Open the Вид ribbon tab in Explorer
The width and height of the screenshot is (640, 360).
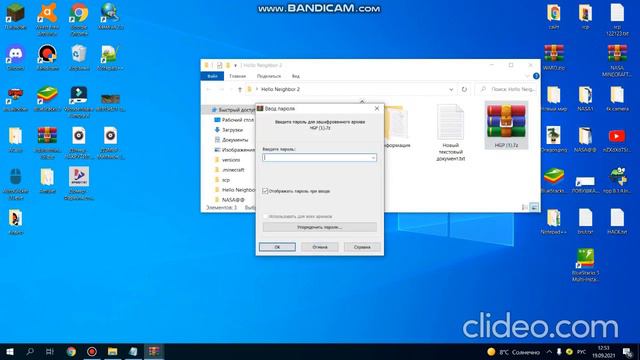[x=296, y=76]
